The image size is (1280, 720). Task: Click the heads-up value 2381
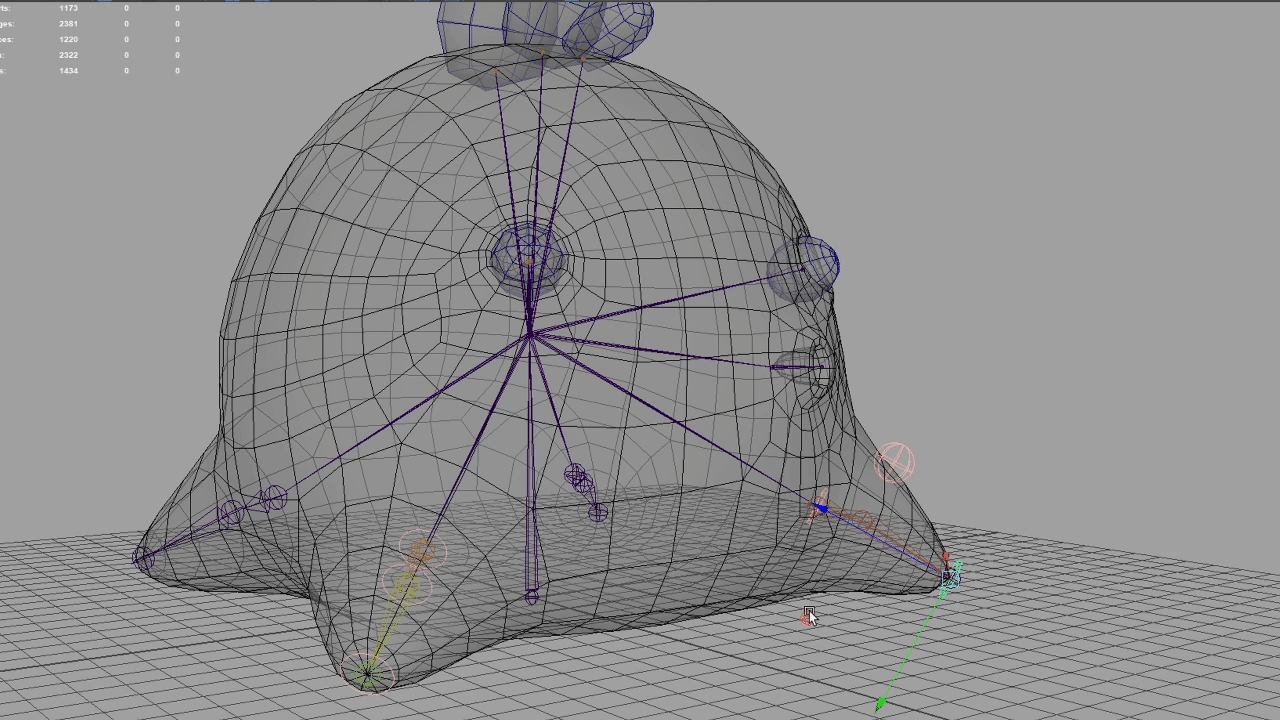[x=68, y=24]
